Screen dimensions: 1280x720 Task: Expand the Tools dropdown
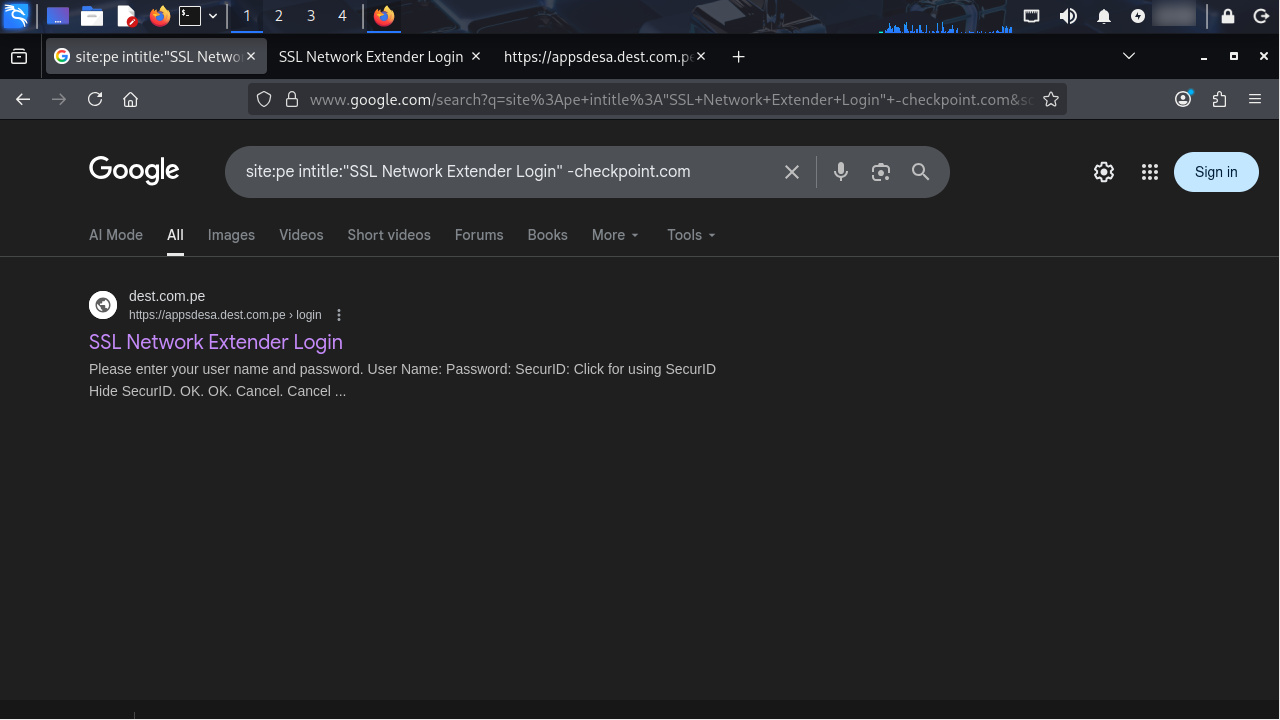pyautogui.click(x=691, y=235)
